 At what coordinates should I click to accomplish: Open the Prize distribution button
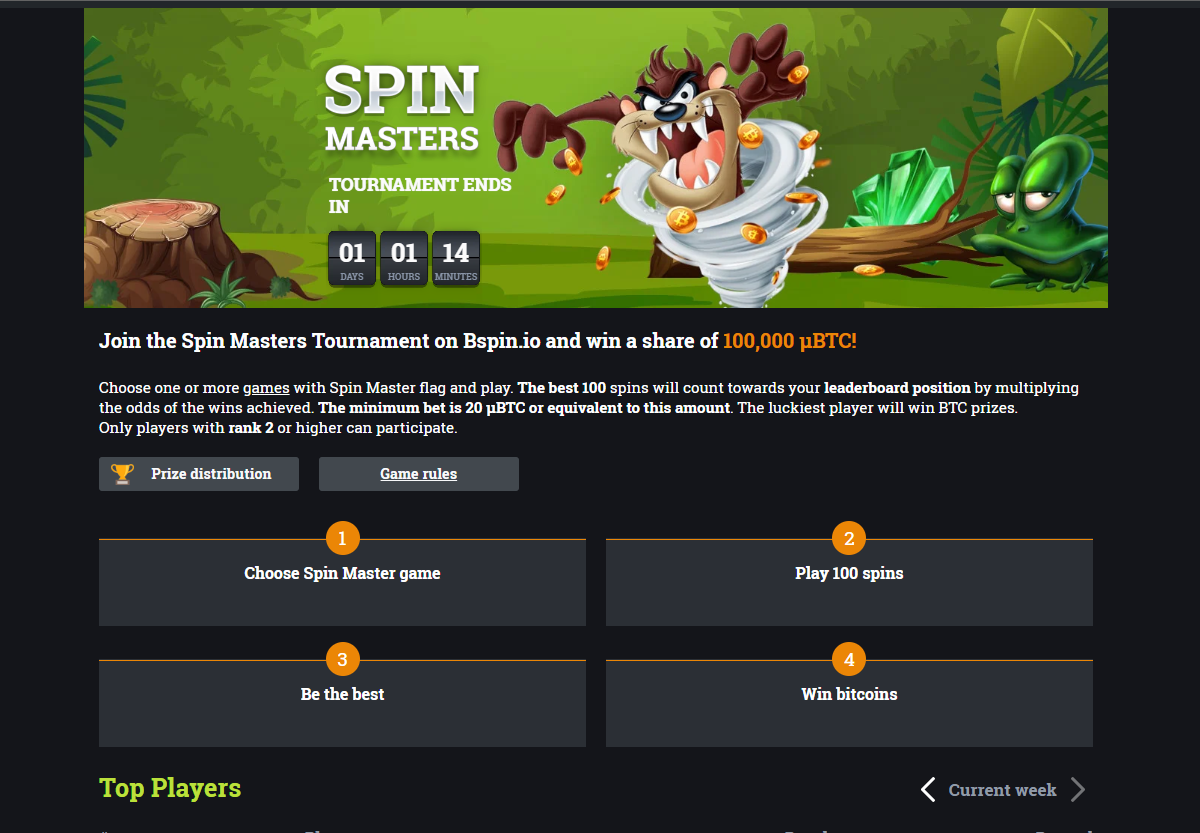click(x=199, y=474)
